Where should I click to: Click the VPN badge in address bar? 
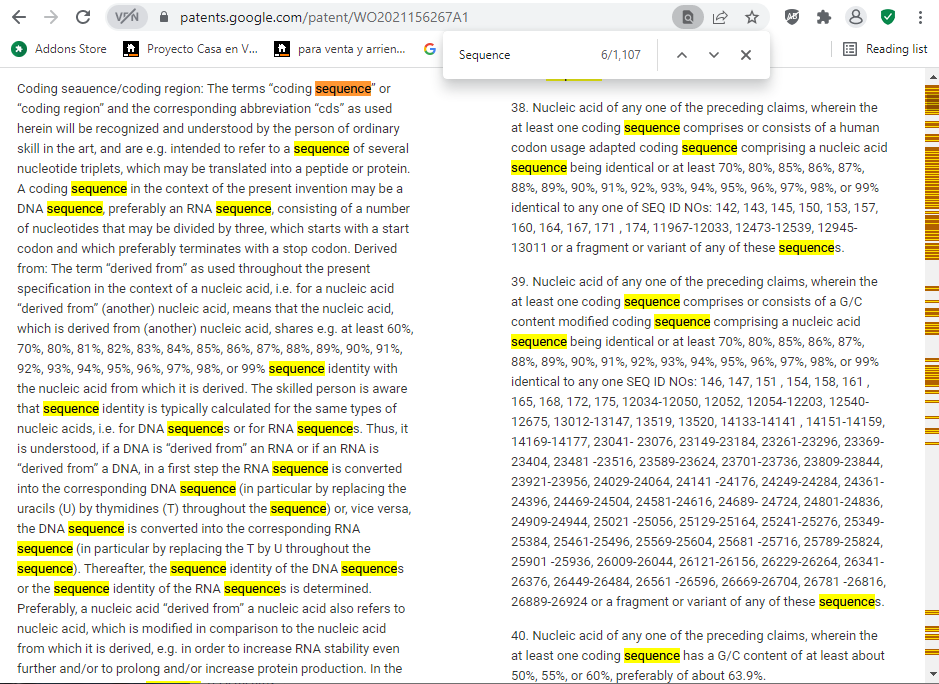[127, 17]
